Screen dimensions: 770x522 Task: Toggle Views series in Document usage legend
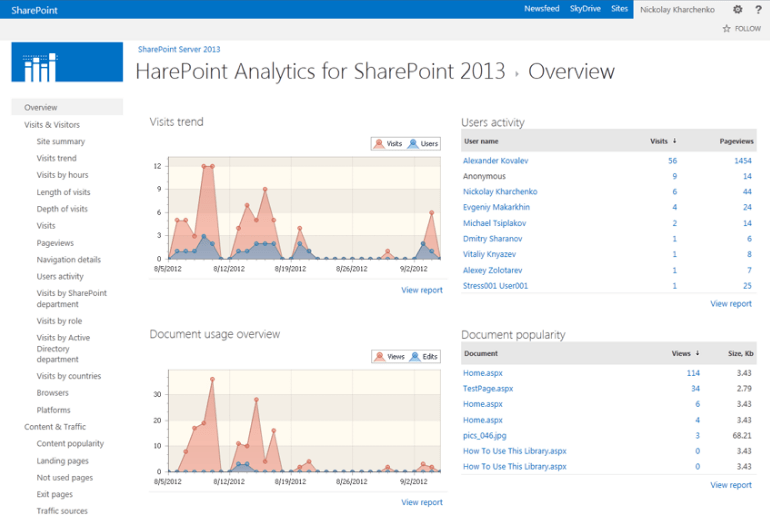(x=389, y=357)
